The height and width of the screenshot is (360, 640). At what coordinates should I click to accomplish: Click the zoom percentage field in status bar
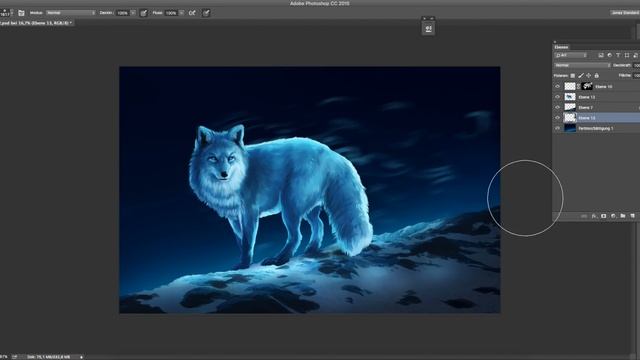click(4, 357)
